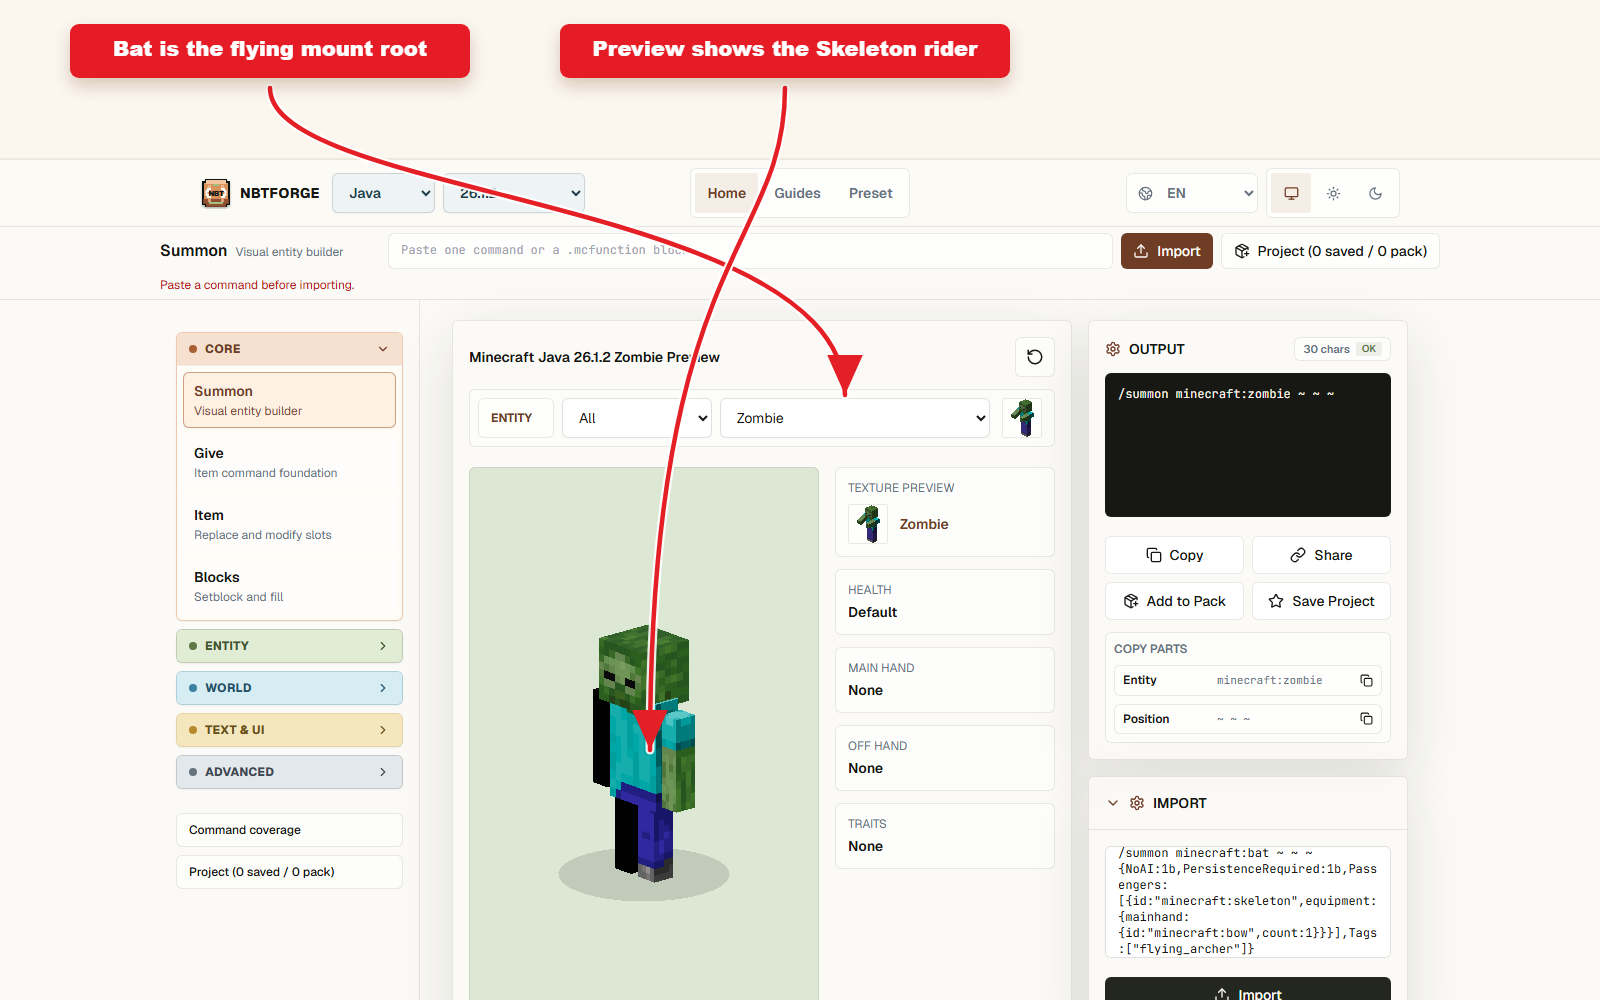This screenshot has width=1600, height=1000.
Task: Select system display theme icon
Action: (x=1291, y=193)
